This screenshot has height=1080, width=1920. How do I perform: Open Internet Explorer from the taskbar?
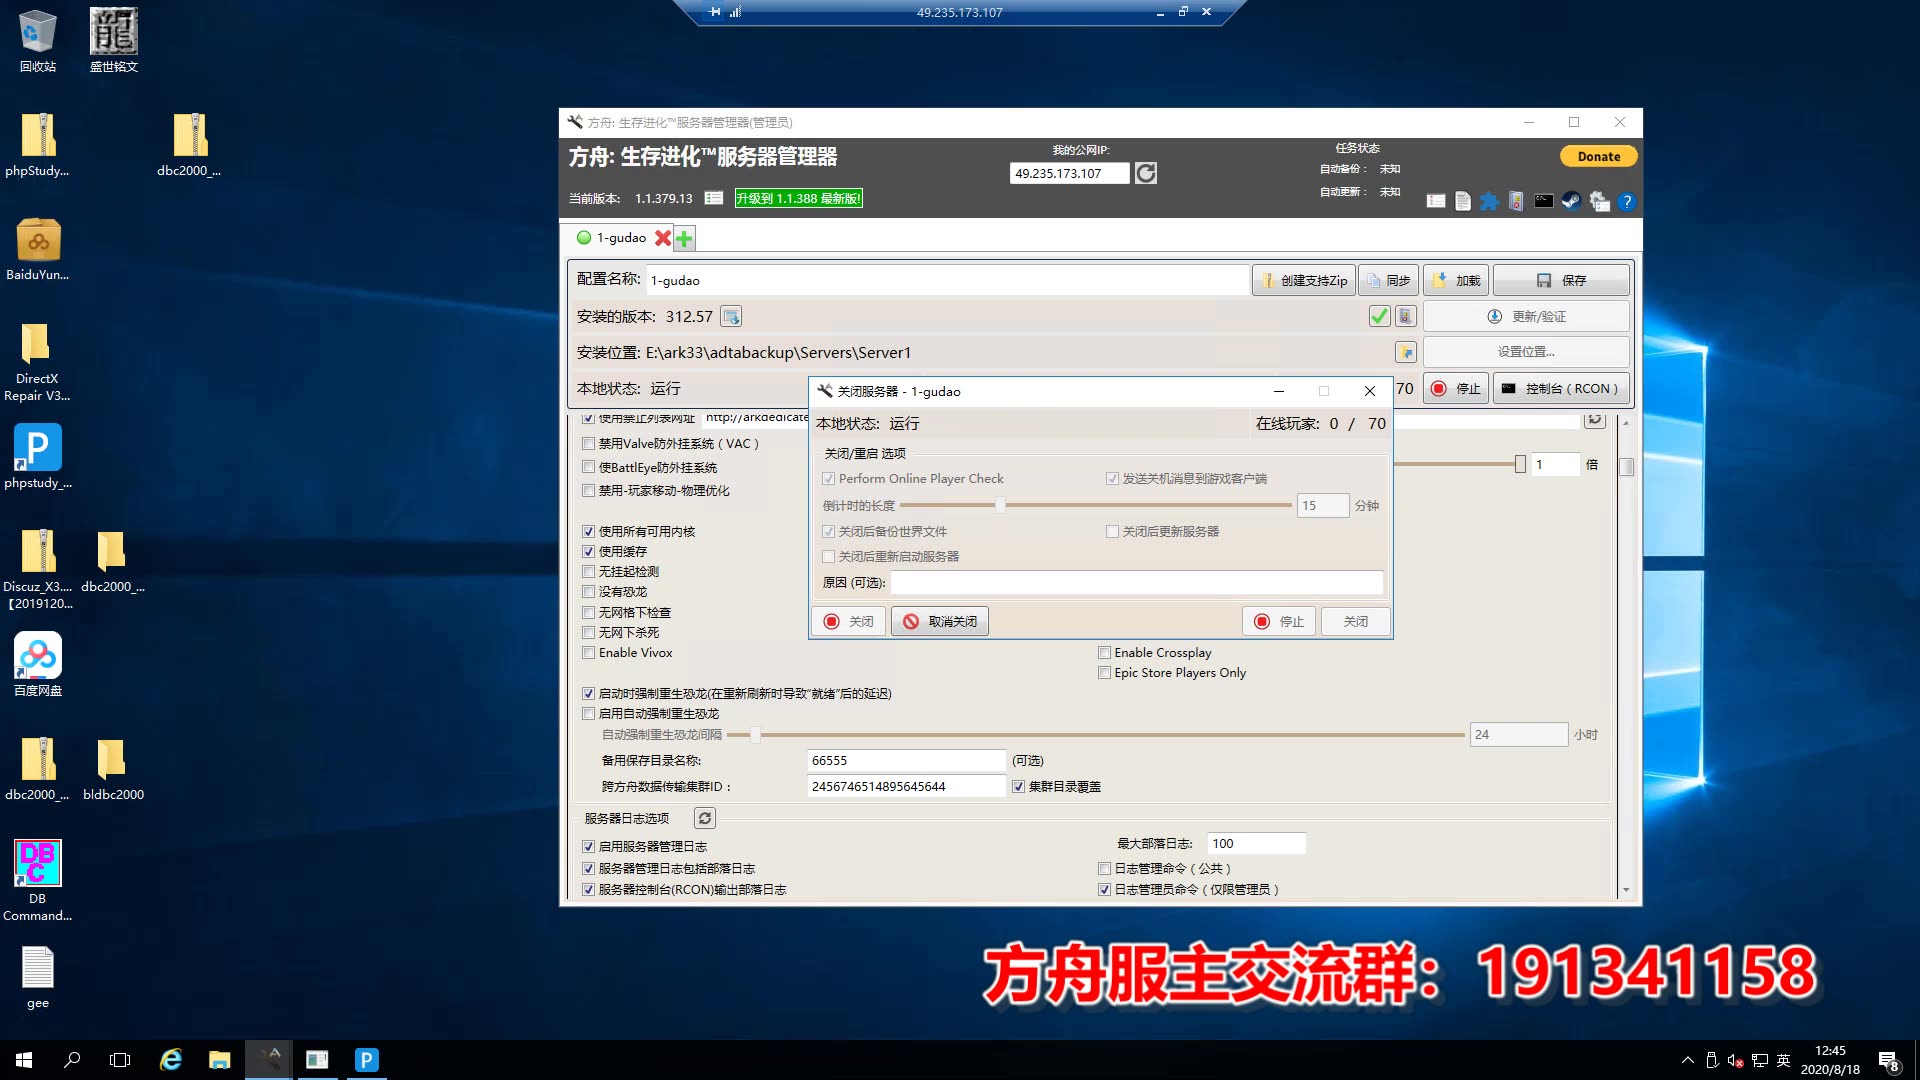pos(171,1060)
